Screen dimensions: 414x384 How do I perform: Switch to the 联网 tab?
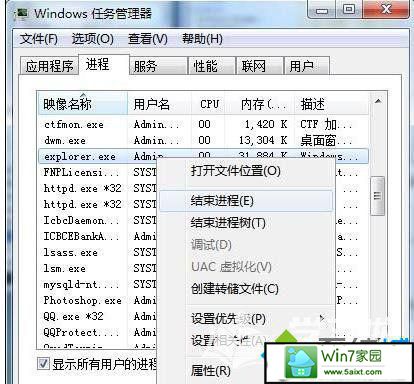(259, 66)
